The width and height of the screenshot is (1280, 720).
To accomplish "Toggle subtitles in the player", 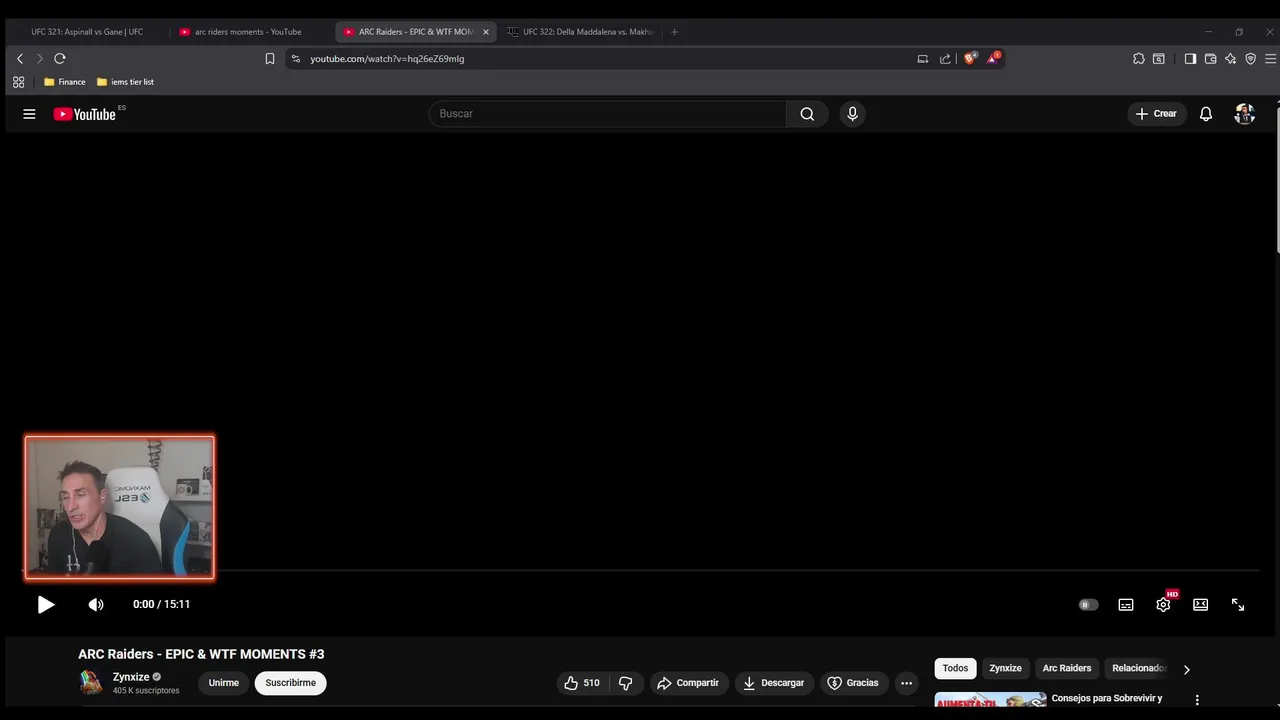I will tap(1126, 604).
